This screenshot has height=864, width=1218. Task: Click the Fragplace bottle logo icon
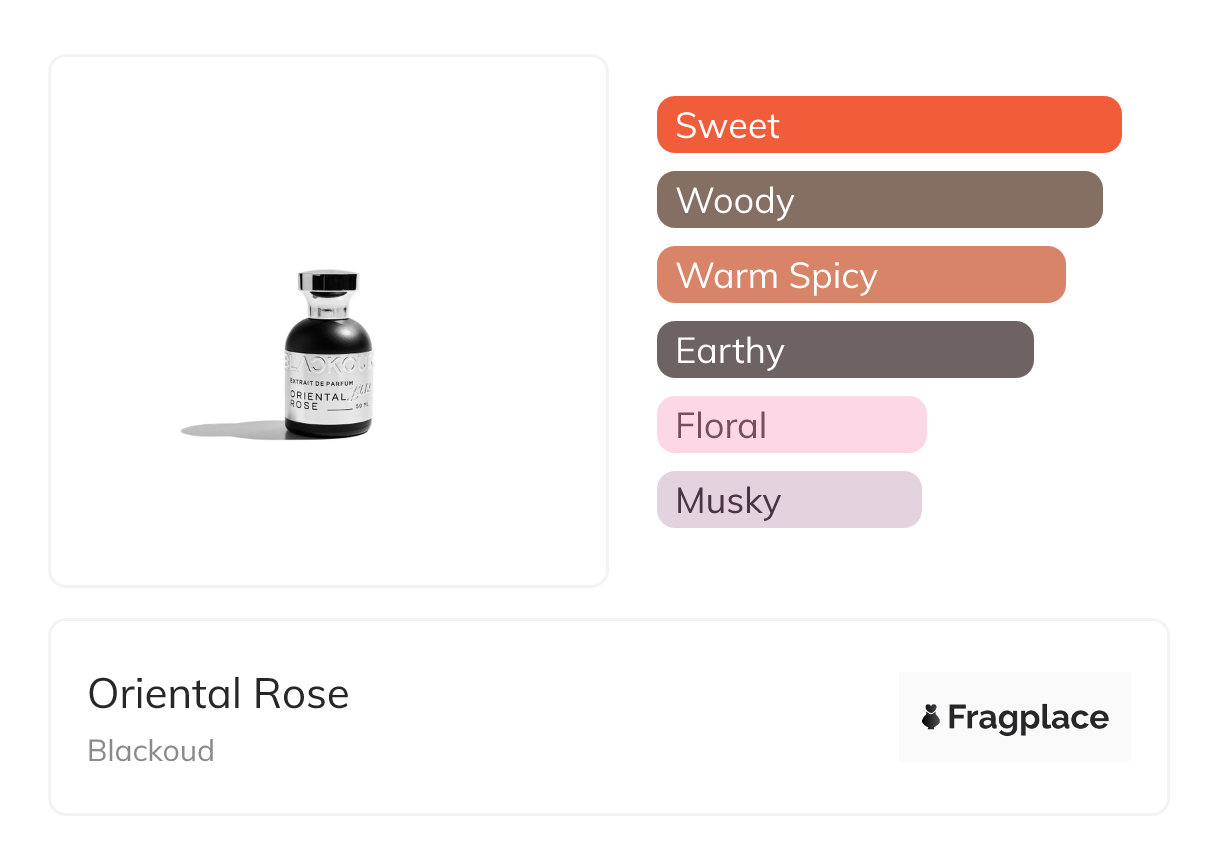pyautogui.click(x=931, y=717)
